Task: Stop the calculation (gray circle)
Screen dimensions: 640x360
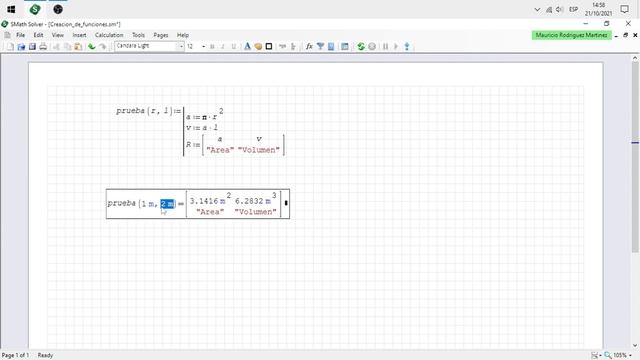Action: 372,47
